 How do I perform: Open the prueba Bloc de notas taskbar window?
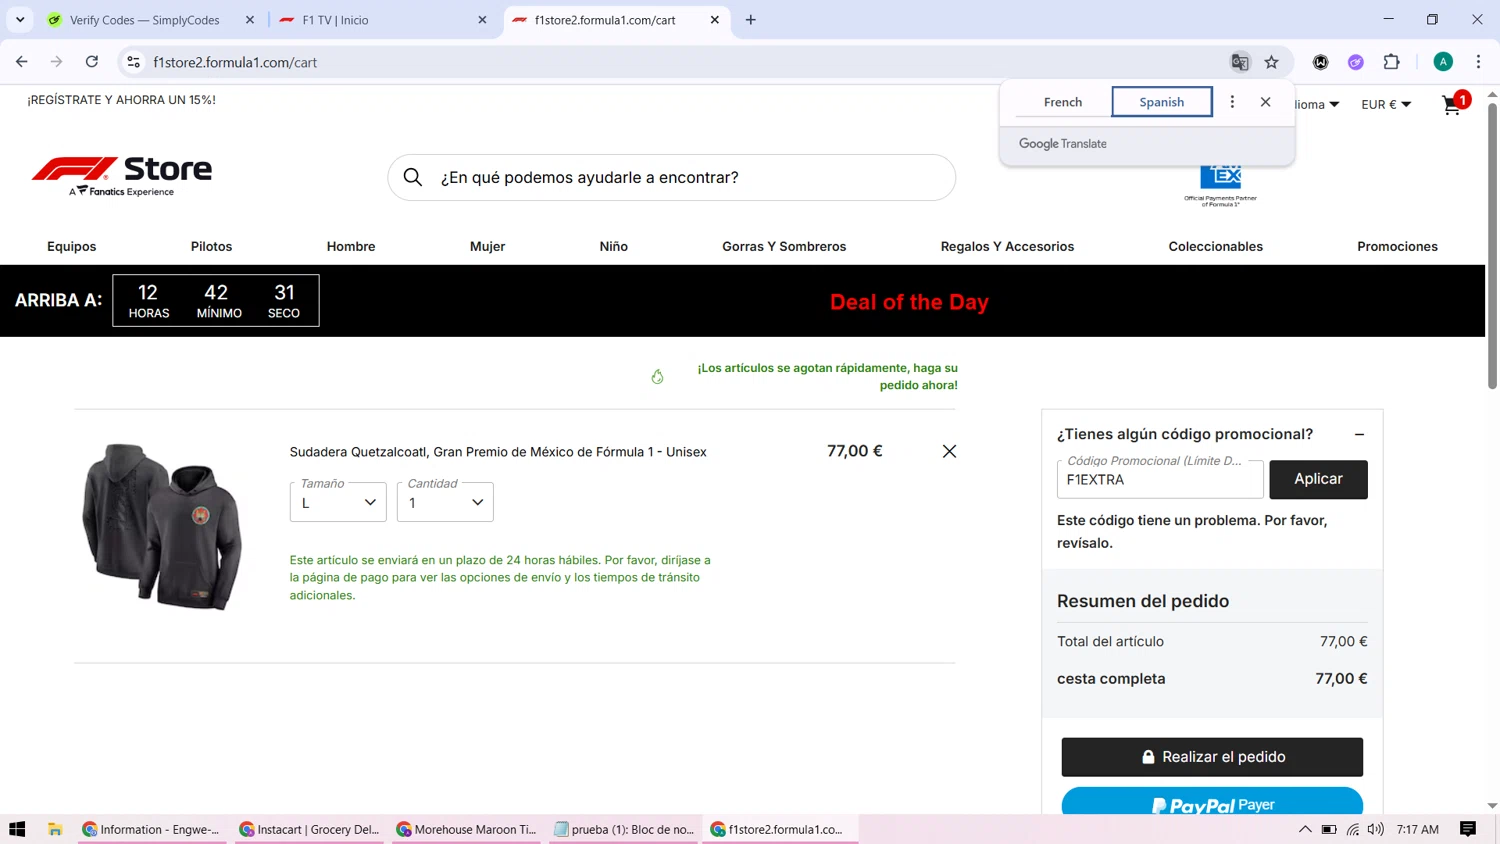tap(625, 829)
